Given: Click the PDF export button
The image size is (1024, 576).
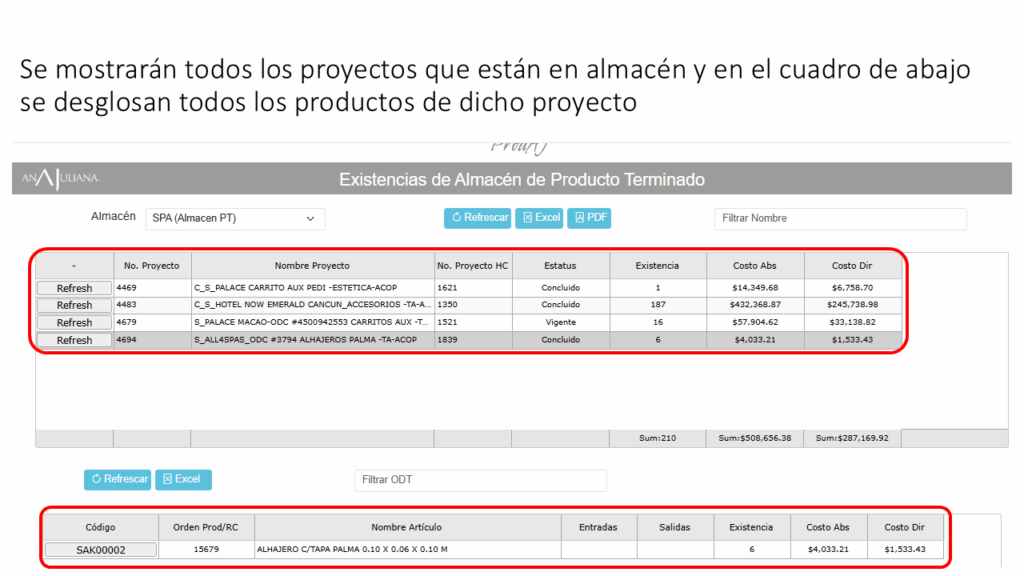Looking at the screenshot, I should coord(590,218).
